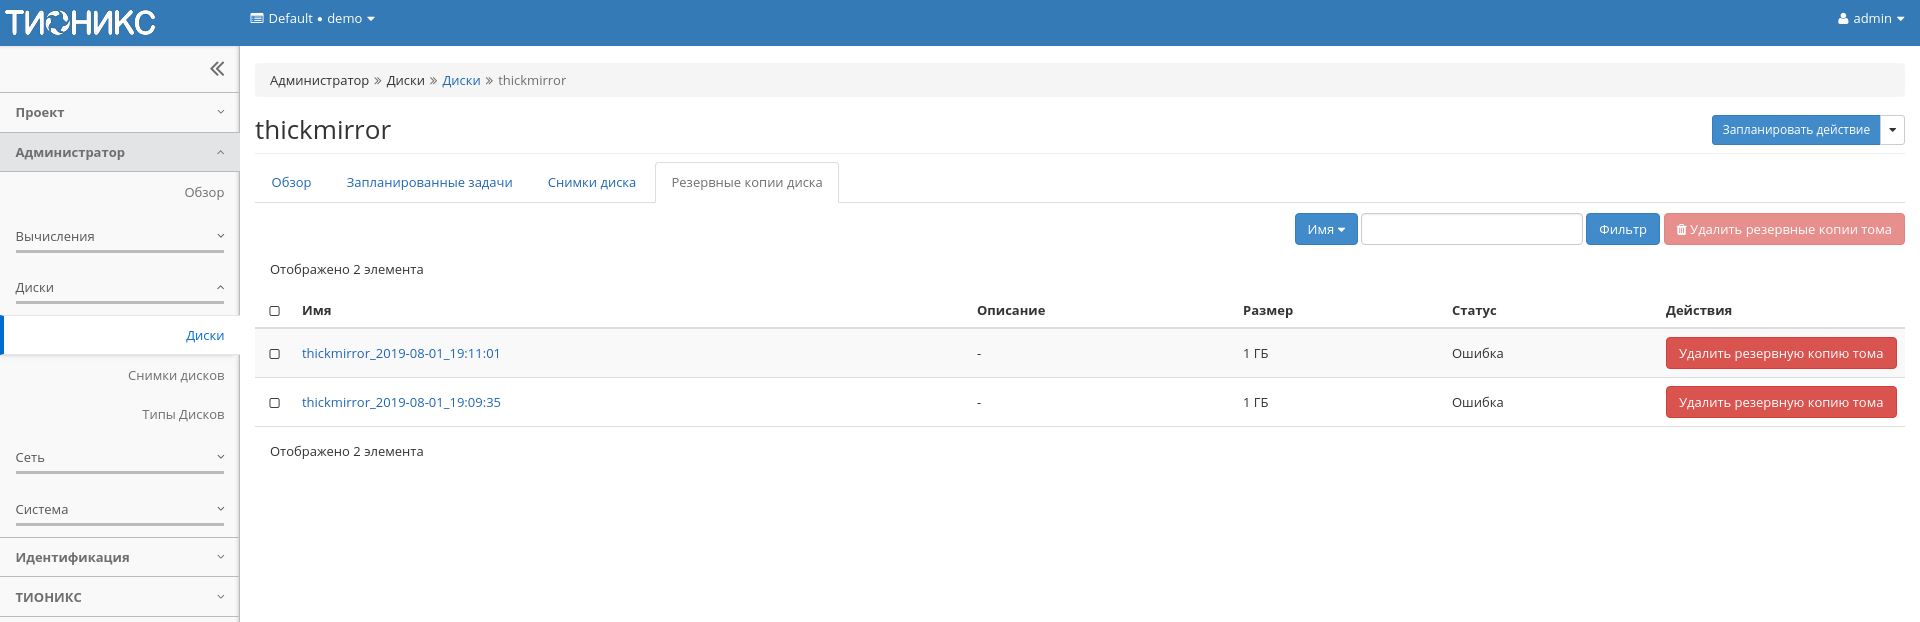Click the Диски breadcrumb link
Screen dimensions: 1920x622
click(461, 81)
